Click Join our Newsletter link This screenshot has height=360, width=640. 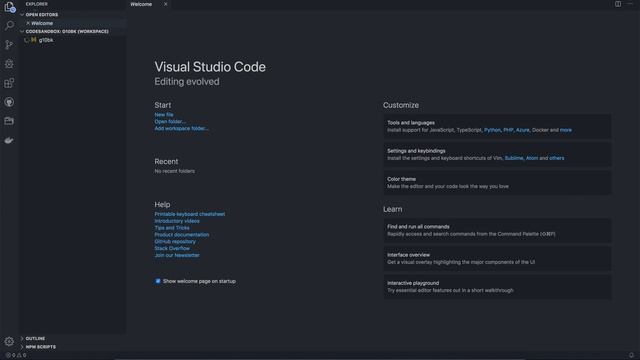pos(177,255)
